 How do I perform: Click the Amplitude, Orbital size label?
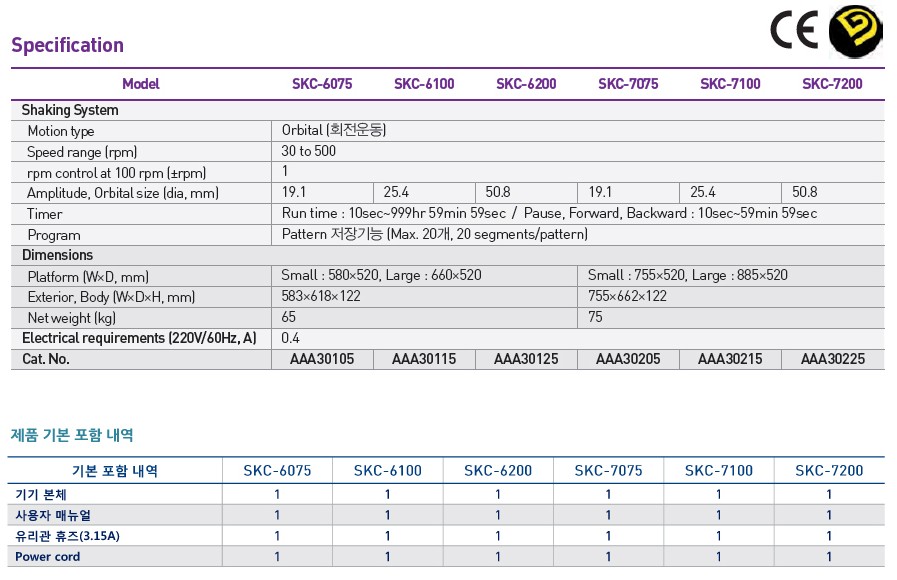[x=122, y=193]
